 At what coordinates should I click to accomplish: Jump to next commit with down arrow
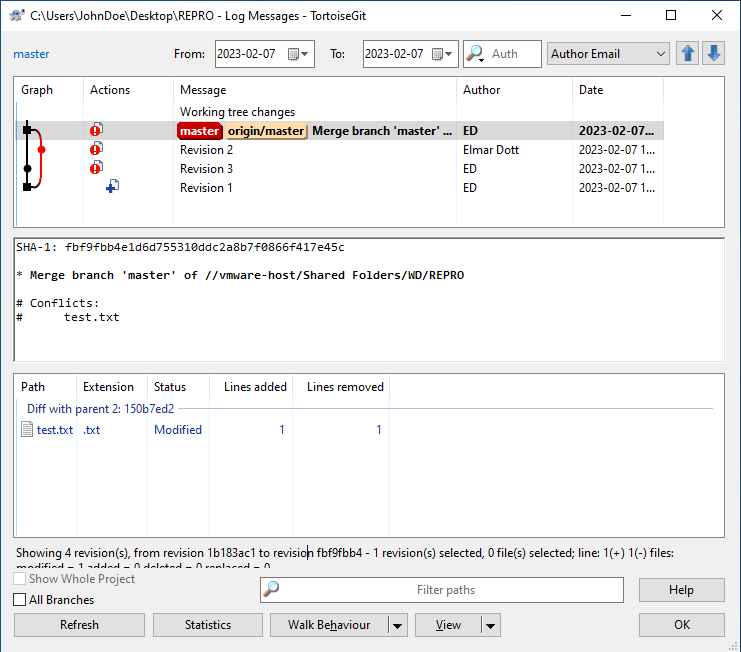[714, 53]
